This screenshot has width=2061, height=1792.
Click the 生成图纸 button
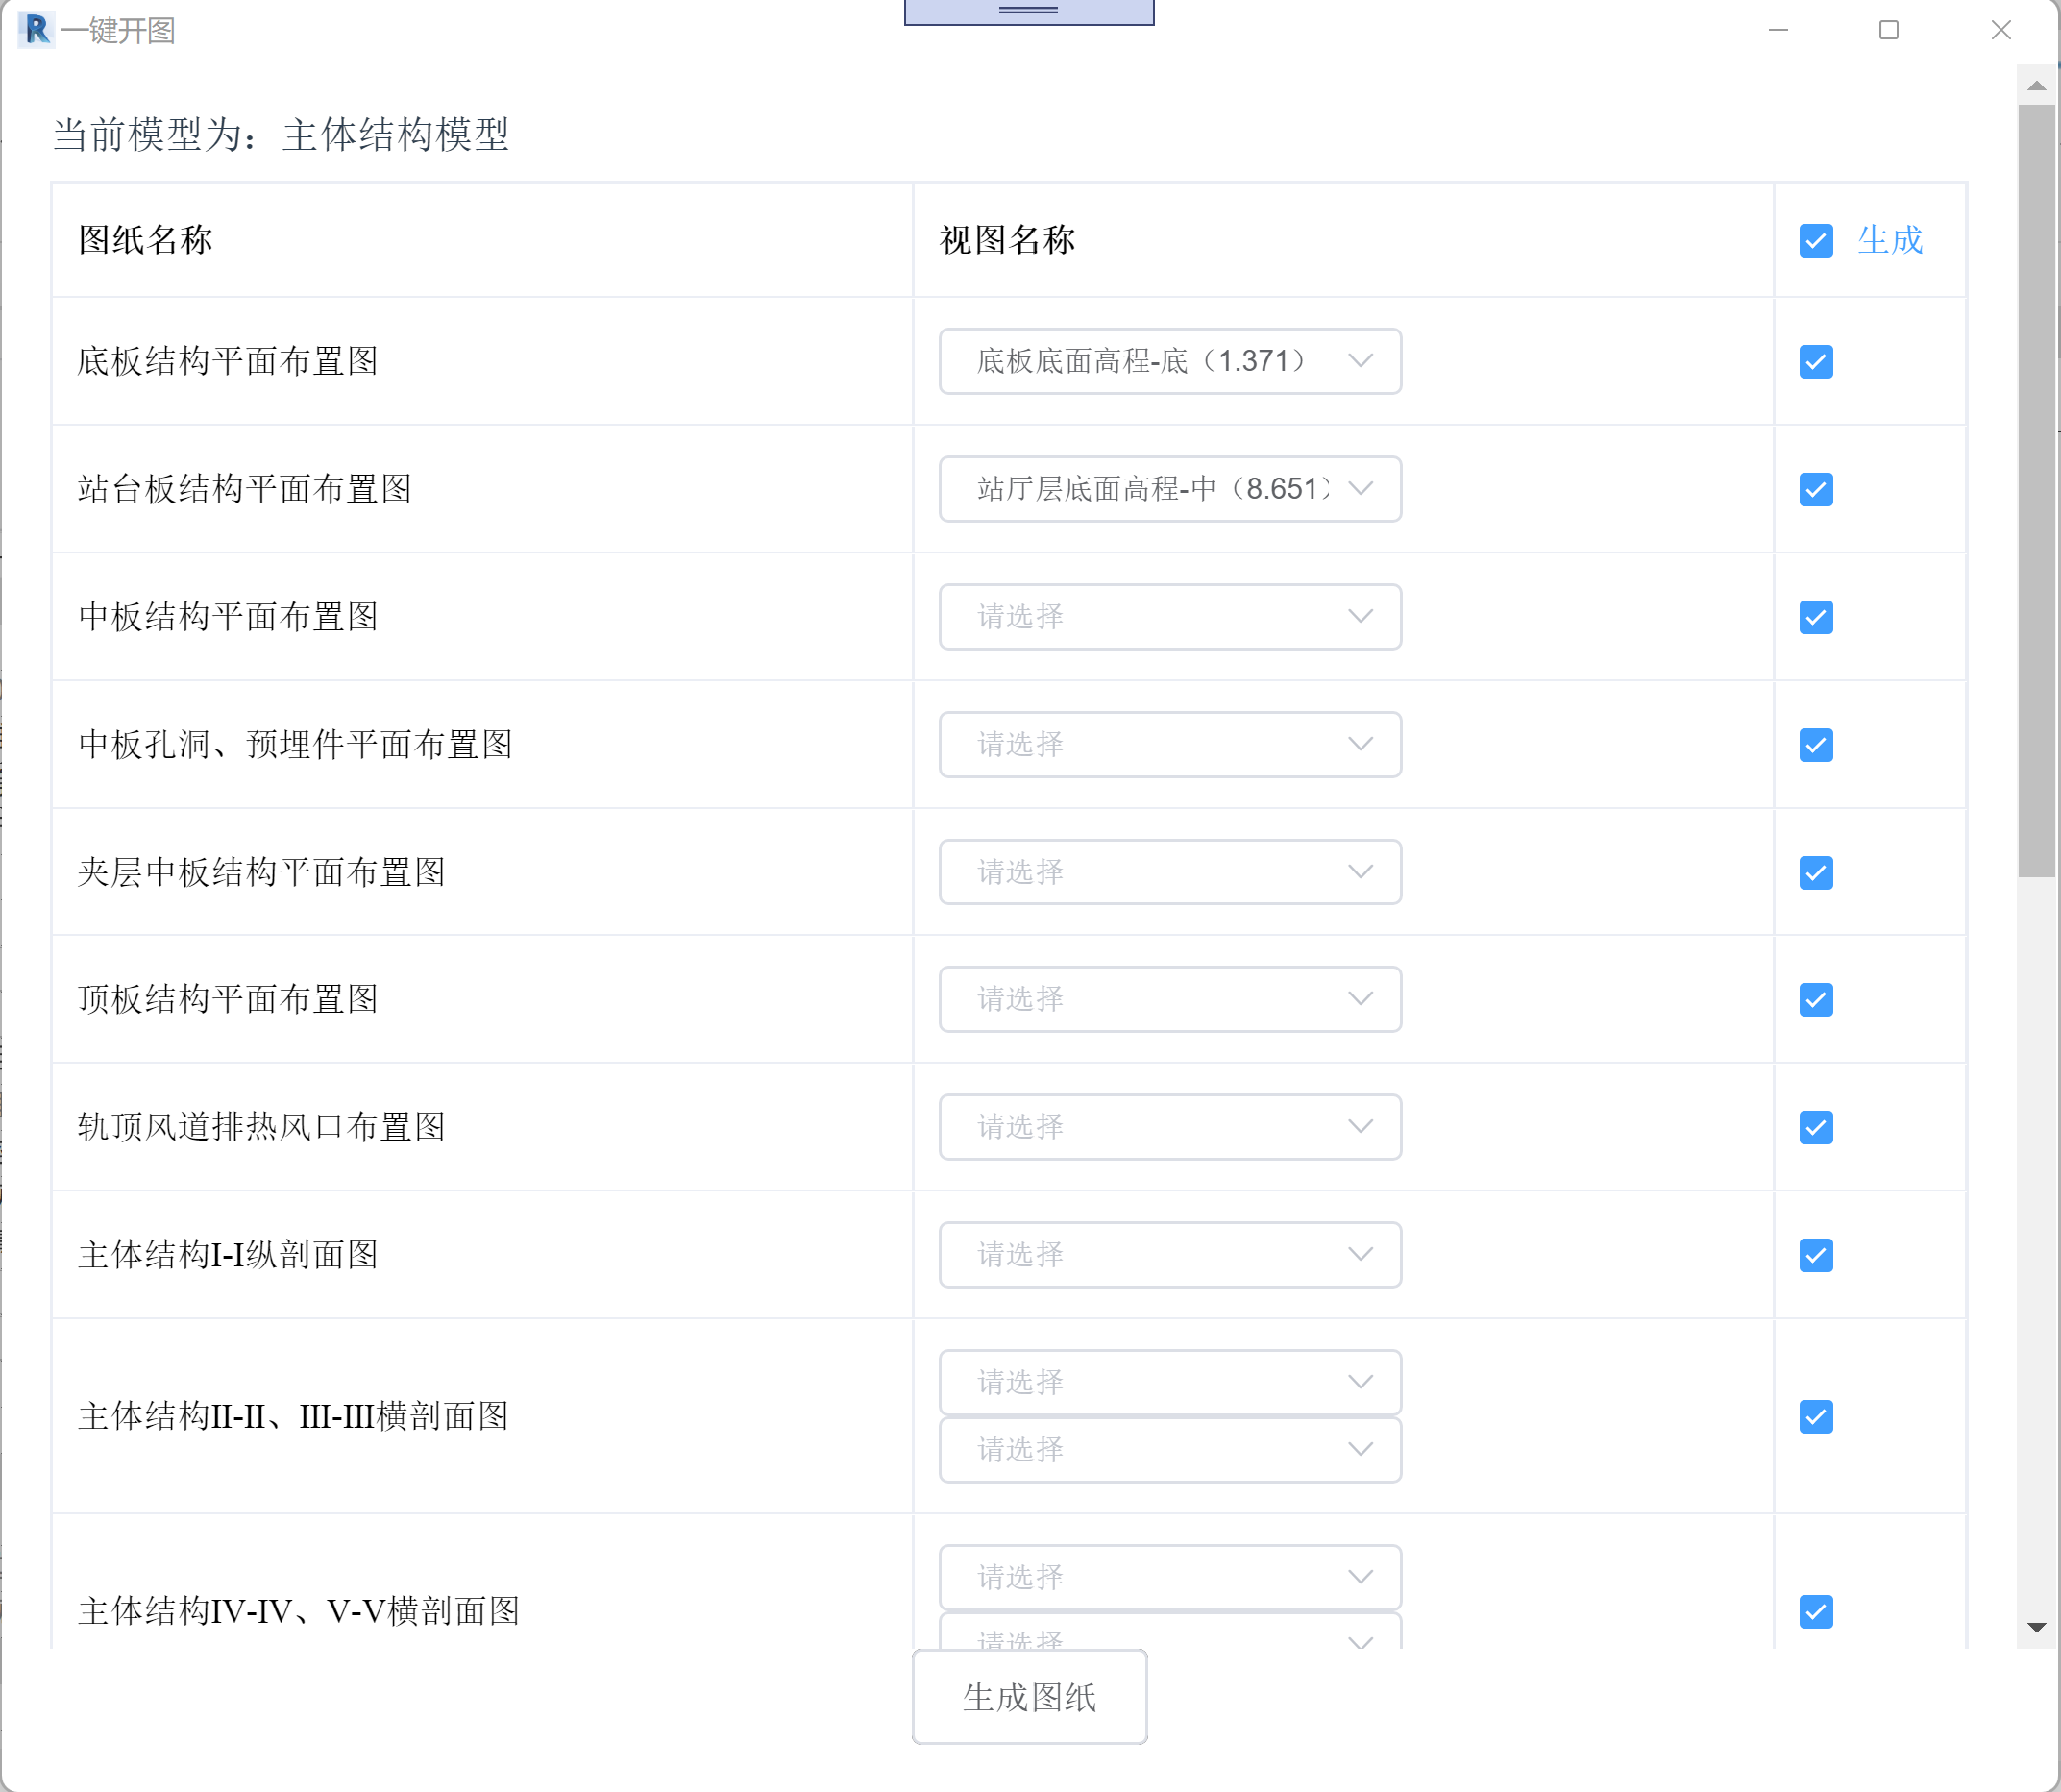click(1029, 1698)
